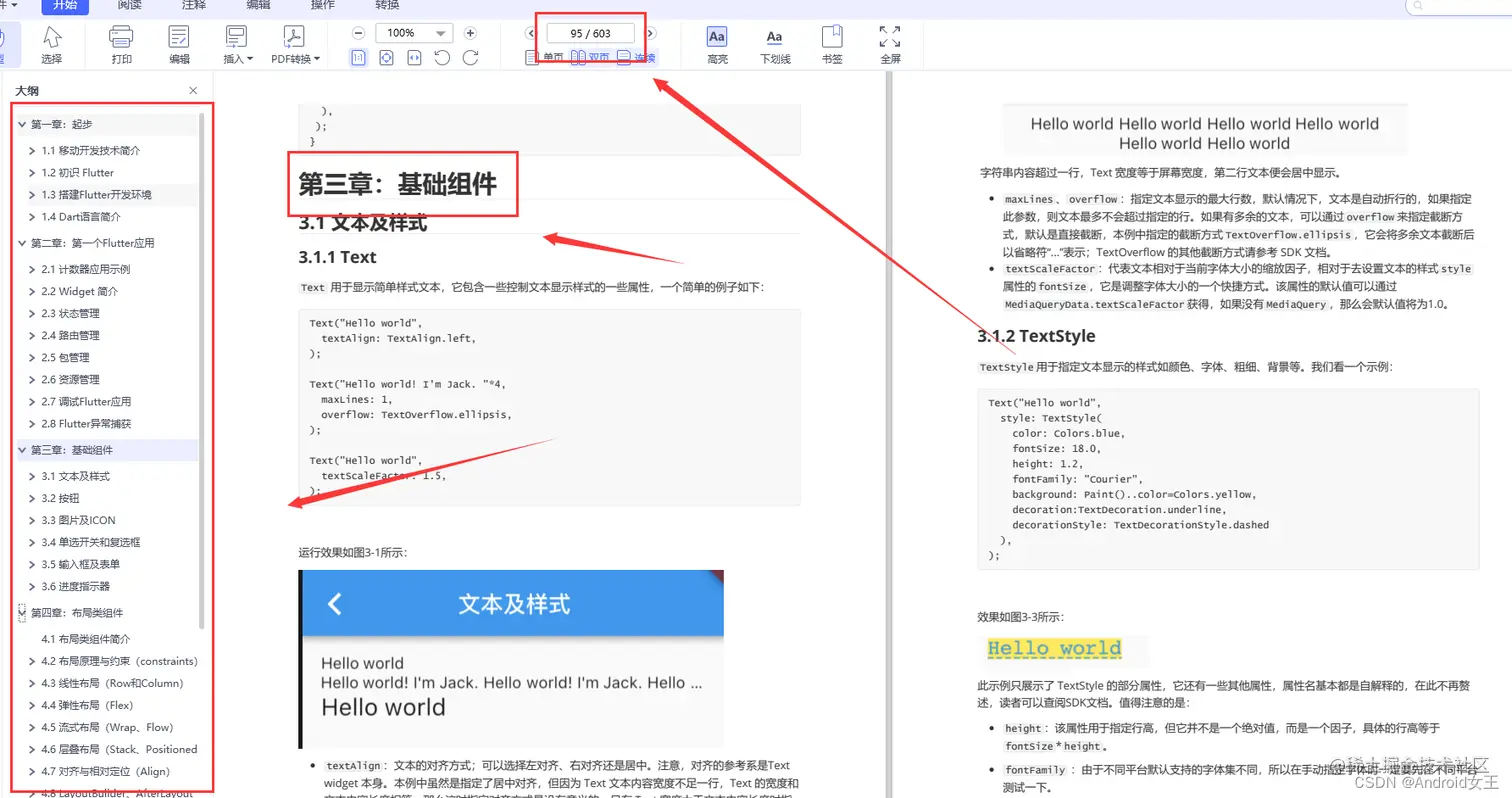
Task: Zoom in with the plus control
Action: click(x=470, y=32)
